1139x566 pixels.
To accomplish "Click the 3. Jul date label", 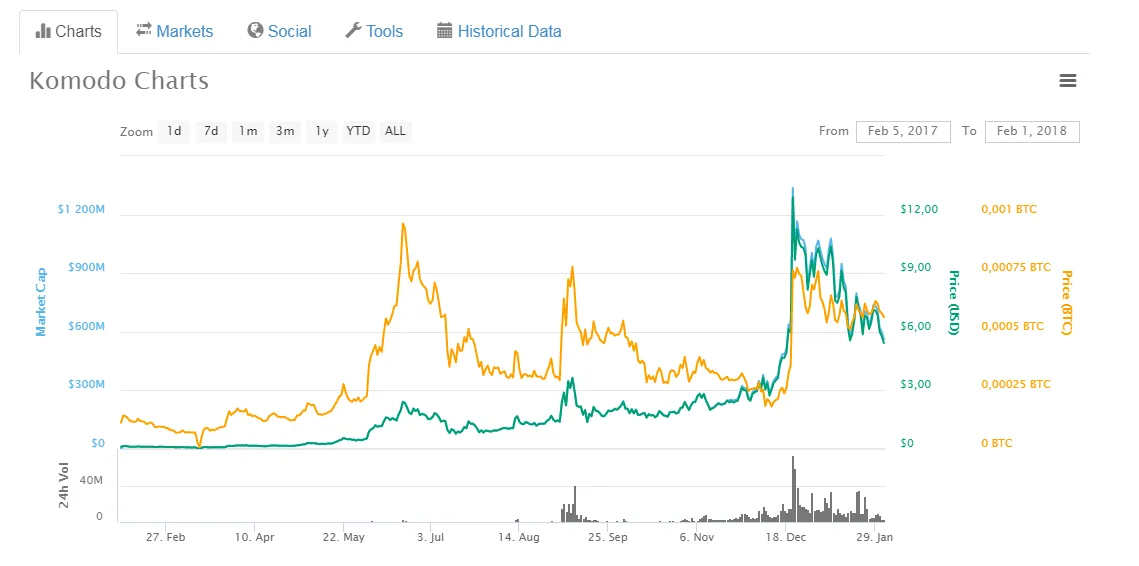I will coord(431,538).
